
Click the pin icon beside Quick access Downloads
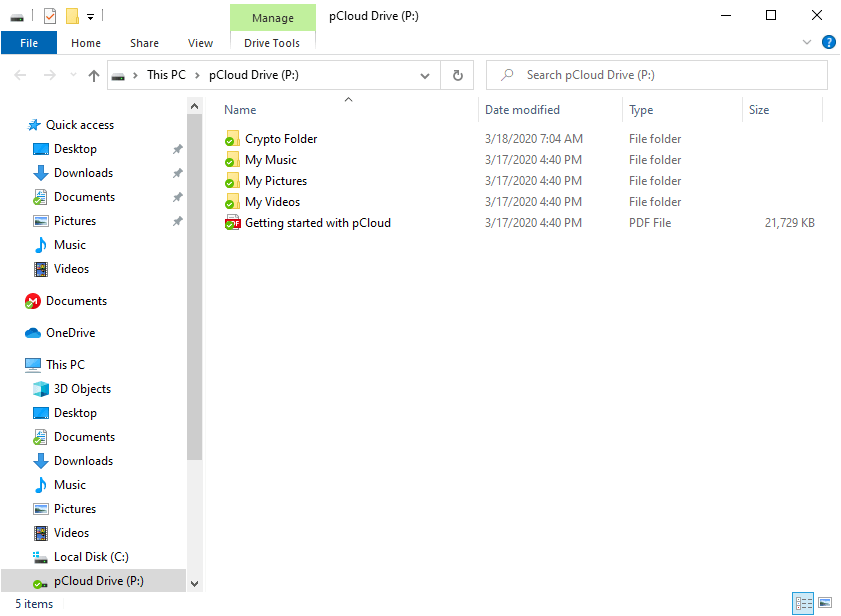tap(178, 173)
